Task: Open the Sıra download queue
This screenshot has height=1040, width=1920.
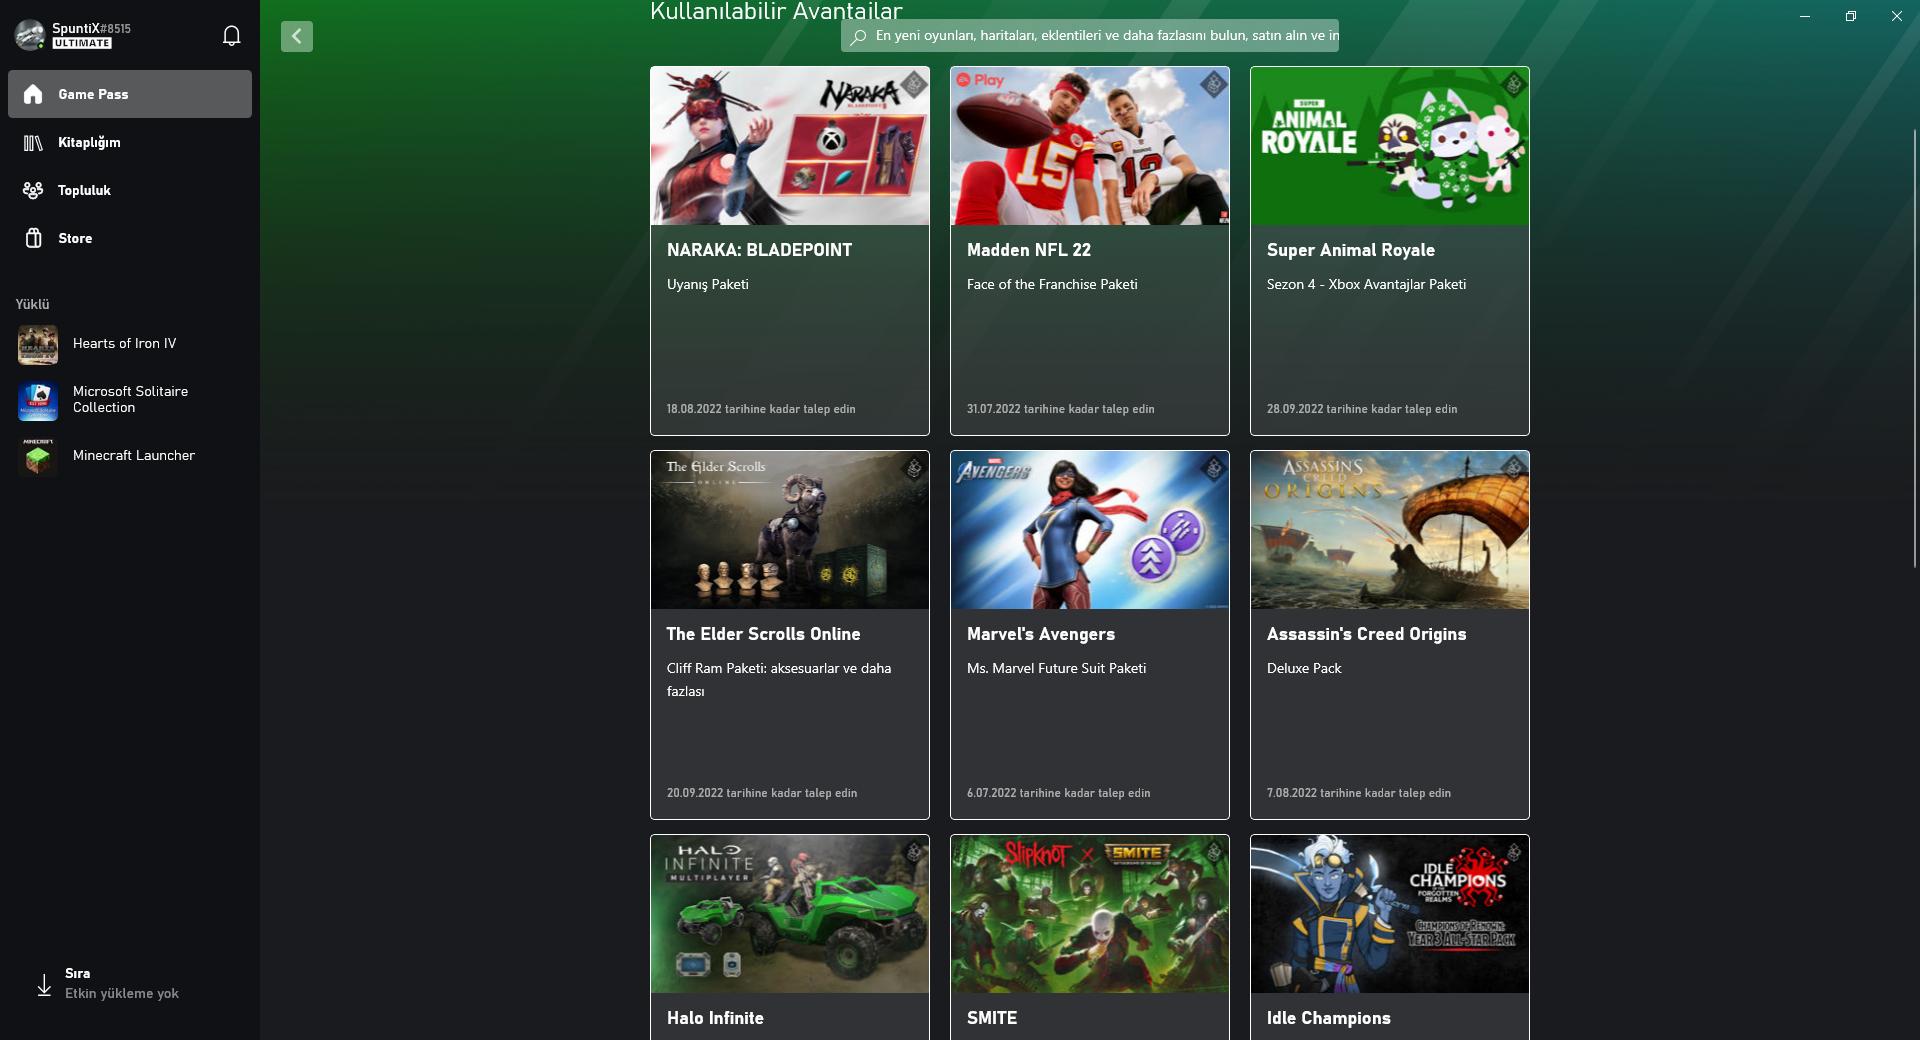Action: 130,984
